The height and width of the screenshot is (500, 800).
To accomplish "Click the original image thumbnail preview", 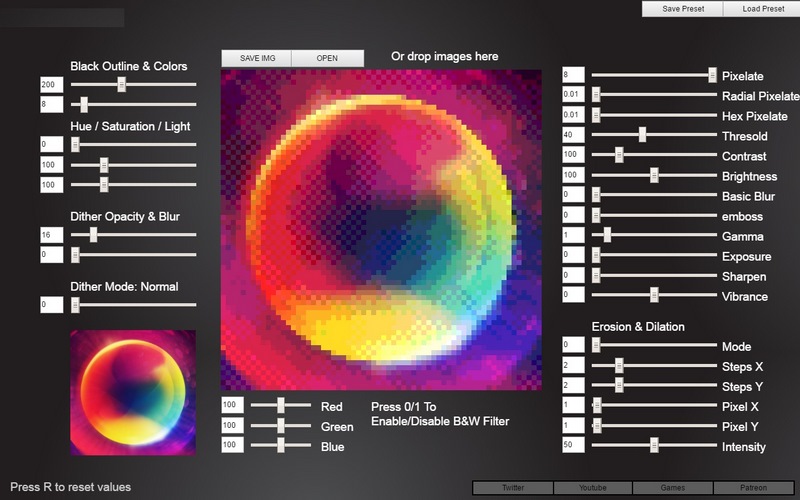I will pyautogui.click(x=133, y=392).
